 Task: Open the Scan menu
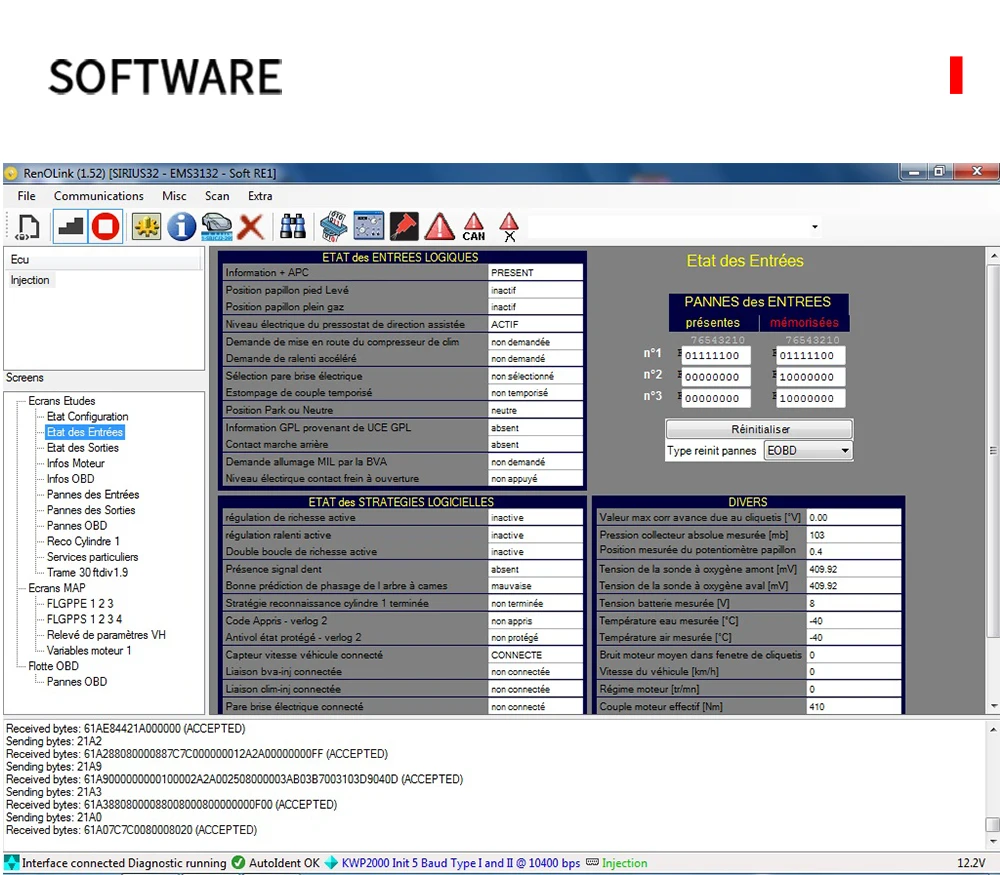point(217,196)
